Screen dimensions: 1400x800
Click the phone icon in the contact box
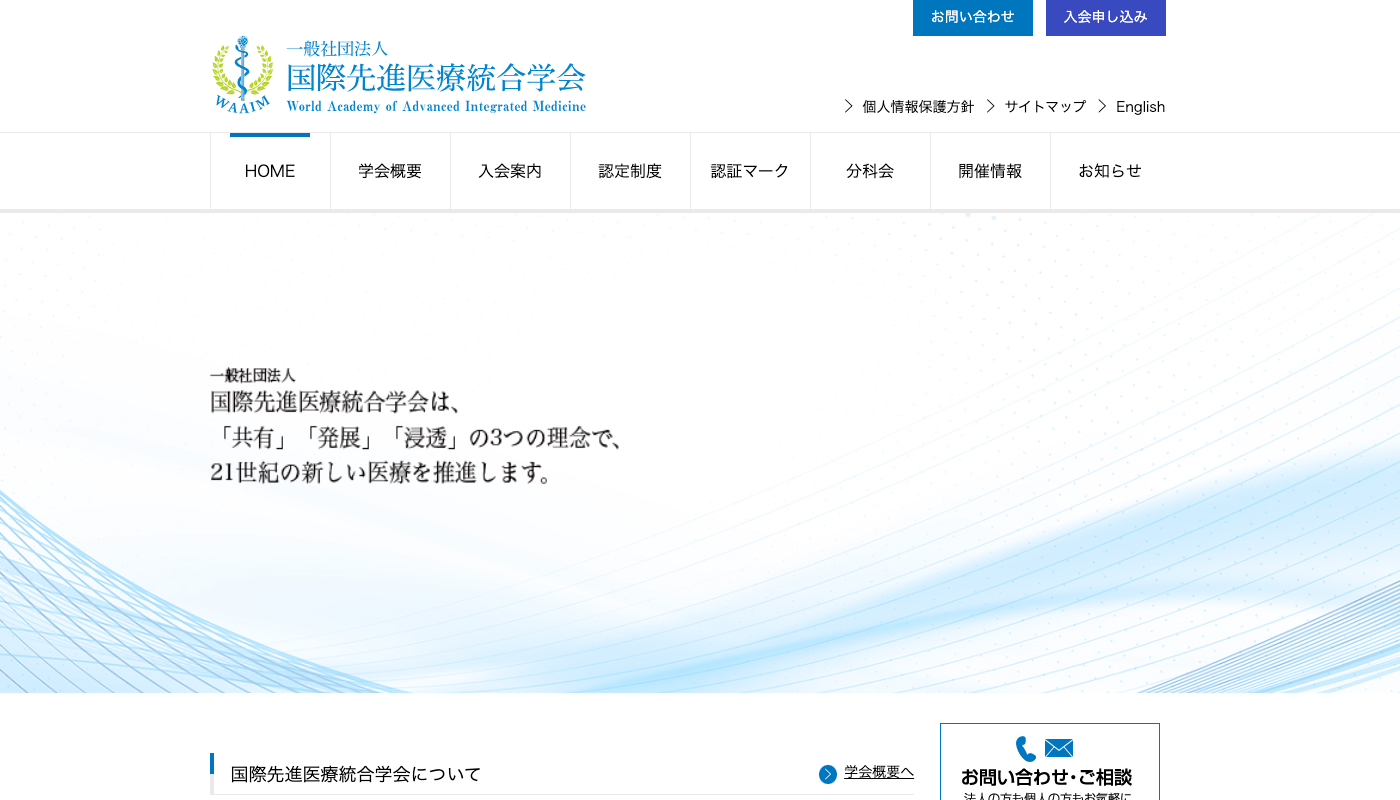1025,748
